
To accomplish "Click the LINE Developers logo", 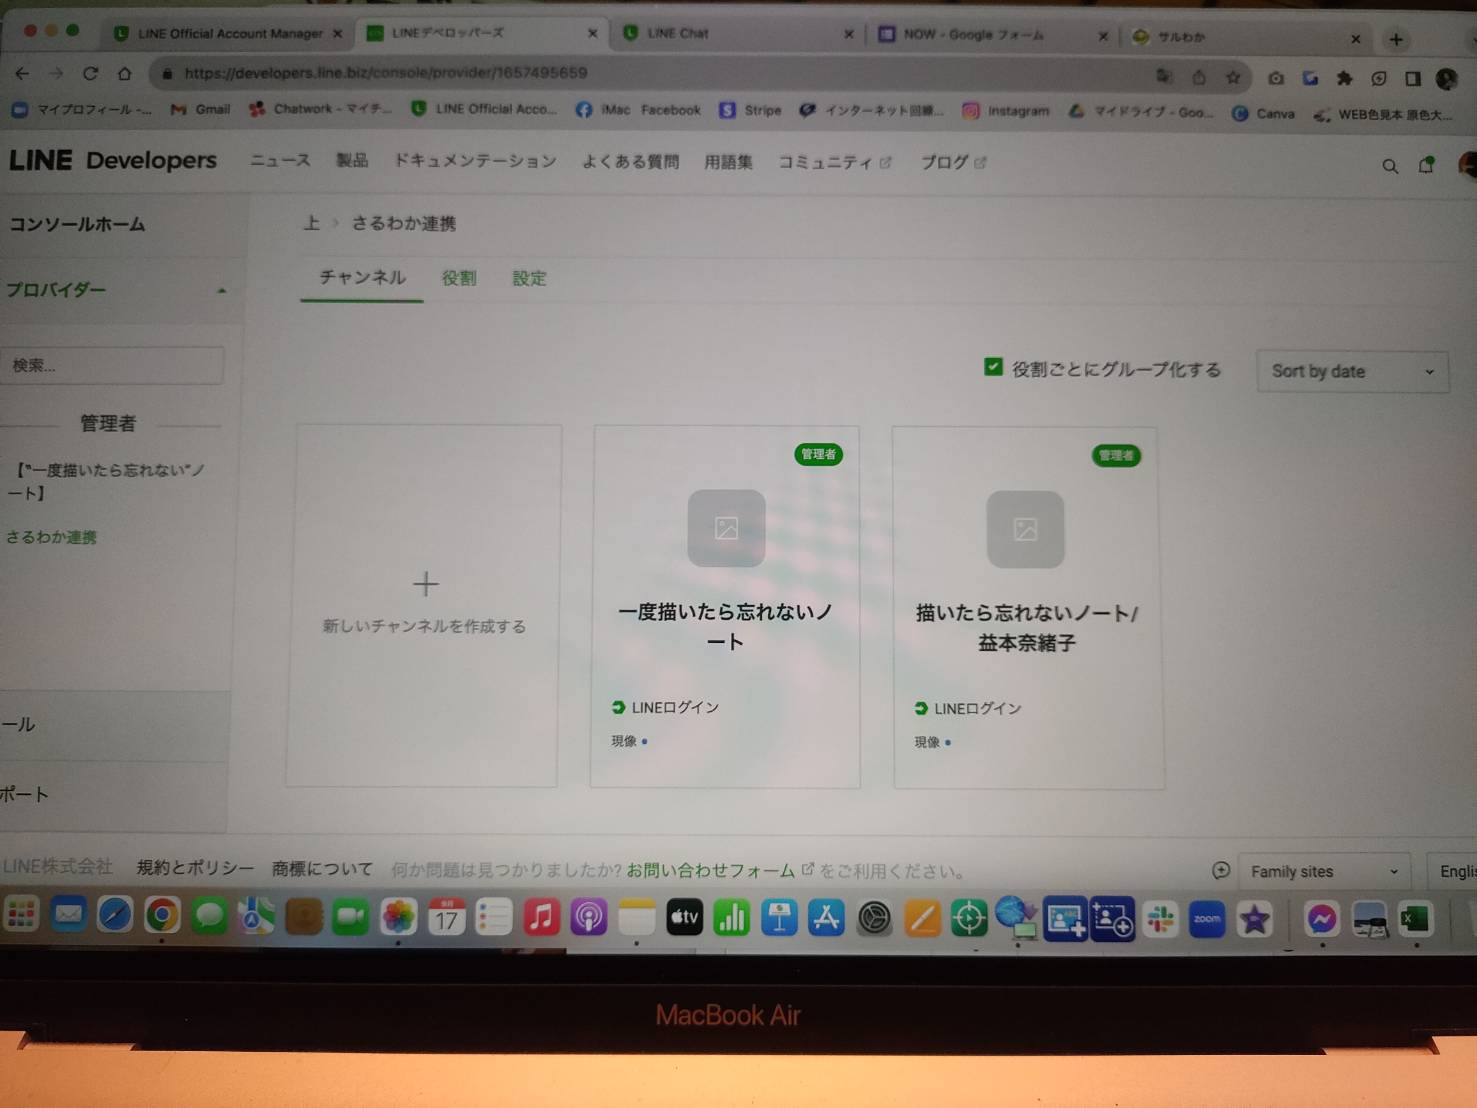I will [113, 160].
